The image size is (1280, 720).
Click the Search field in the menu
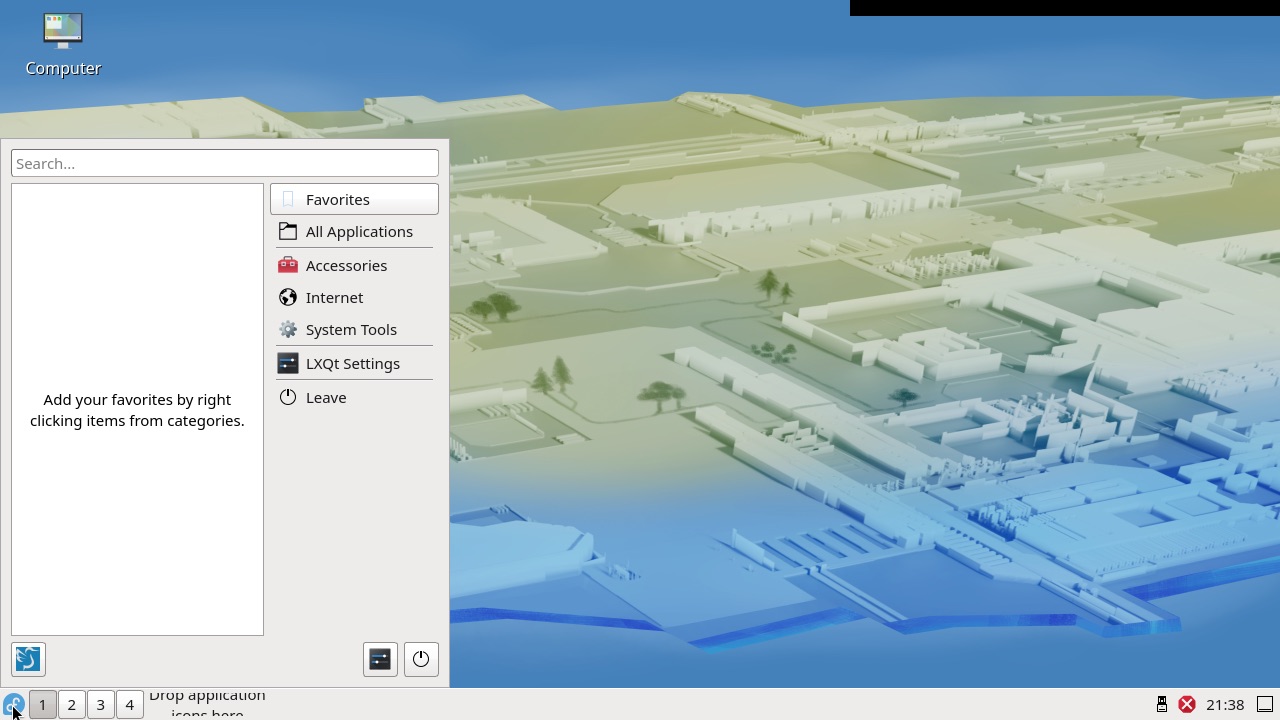[225, 163]
